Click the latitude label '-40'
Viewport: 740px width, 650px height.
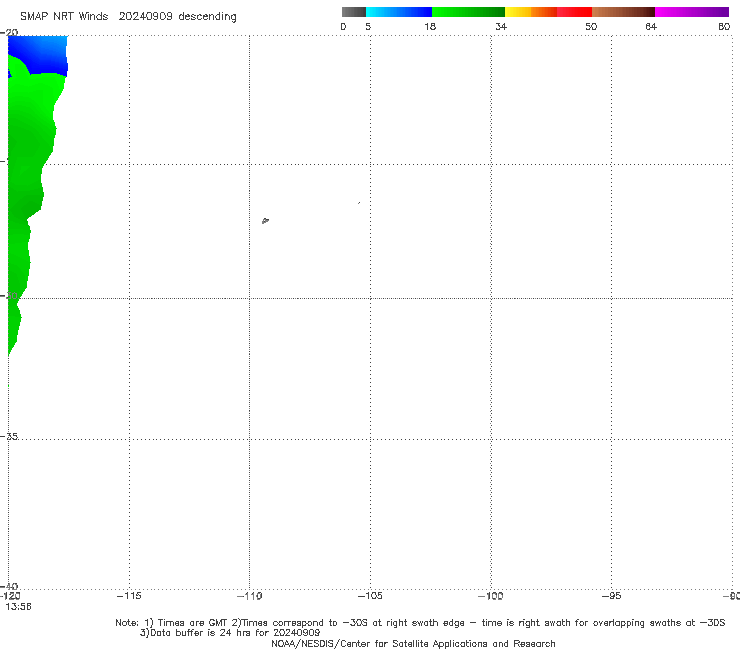(x=9, y=586)
